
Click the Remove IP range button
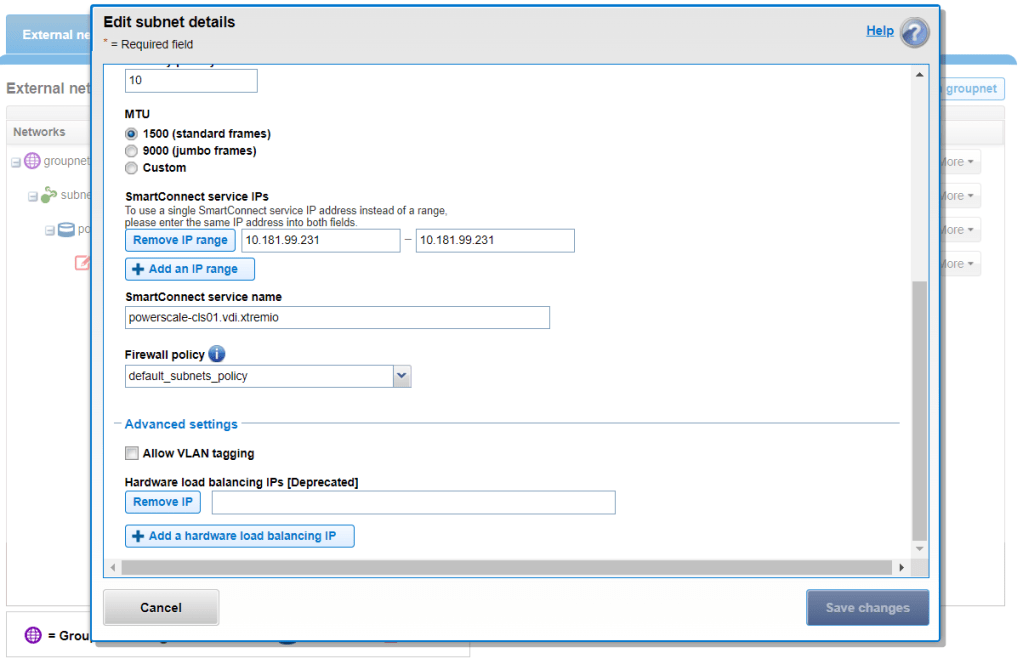(180, 241)
